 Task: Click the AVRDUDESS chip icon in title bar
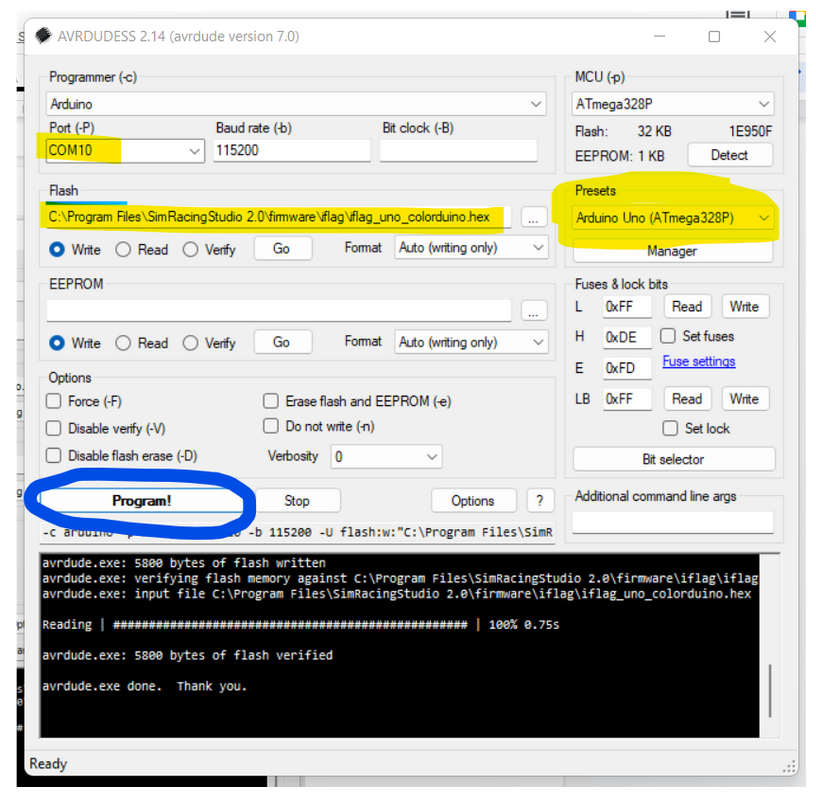pyautogui.click(x=43, y=35)
